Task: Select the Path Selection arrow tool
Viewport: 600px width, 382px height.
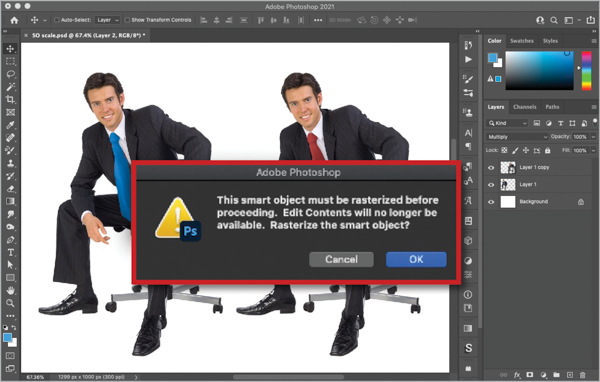Action: (x=10, y=265)
